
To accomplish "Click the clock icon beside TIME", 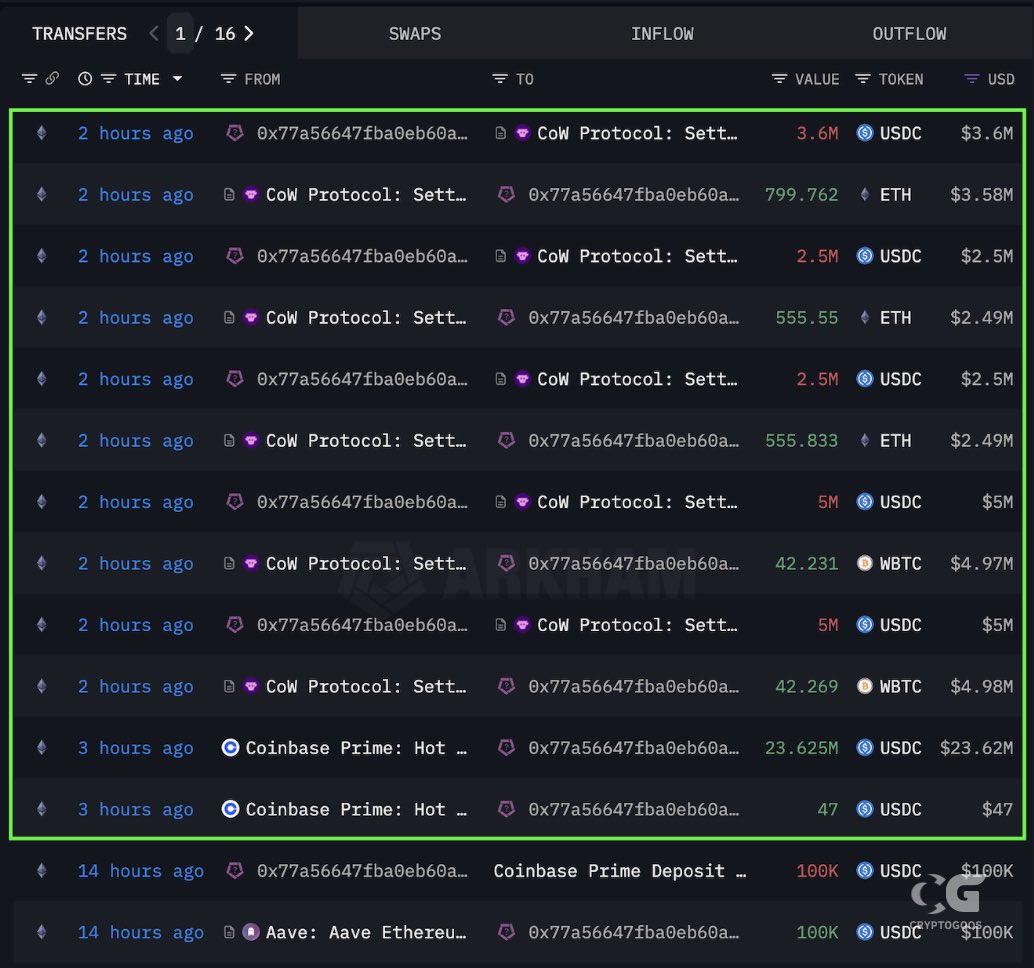I will click(85, 79).
